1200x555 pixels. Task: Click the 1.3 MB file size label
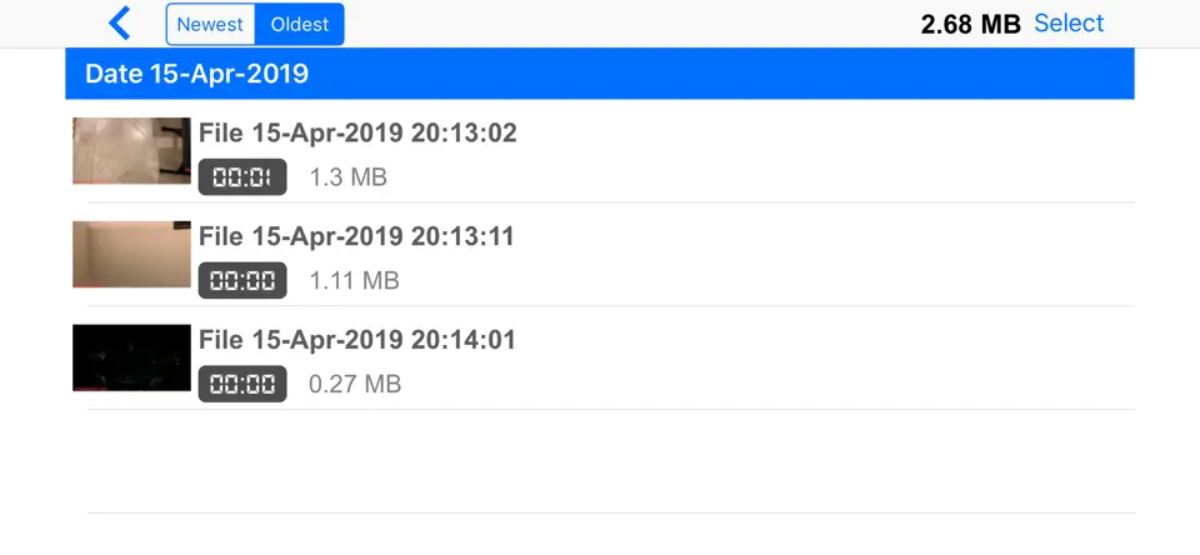click(x=348, y=178)
